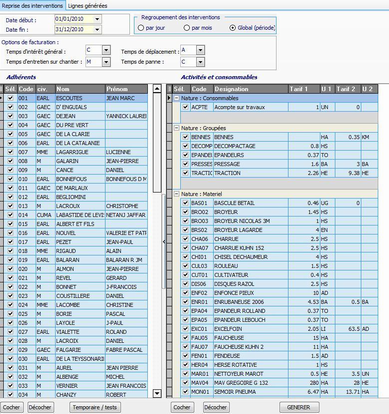
Task: Open the Temps de déplacement dropdown
Action: [200, 50]
